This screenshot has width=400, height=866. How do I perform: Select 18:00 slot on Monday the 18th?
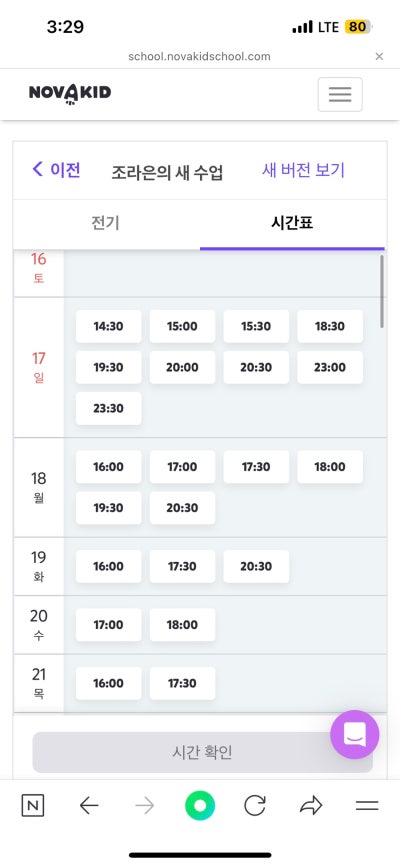tap(330, 467)
